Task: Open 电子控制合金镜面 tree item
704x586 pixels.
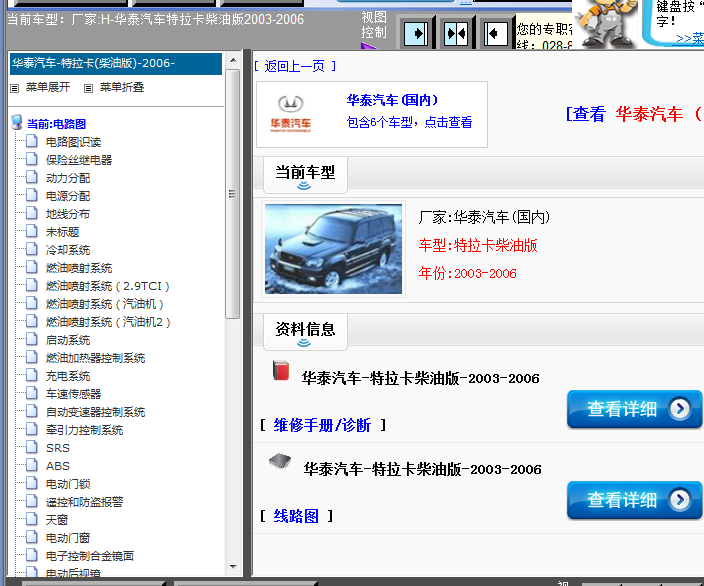Action: point(90,556)
